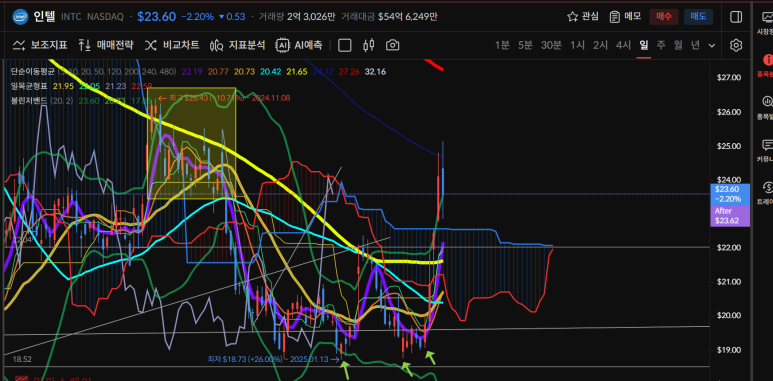Open 지표분석 indicator analysis
This screenshot has width=773, height=381.
point(237,45)
